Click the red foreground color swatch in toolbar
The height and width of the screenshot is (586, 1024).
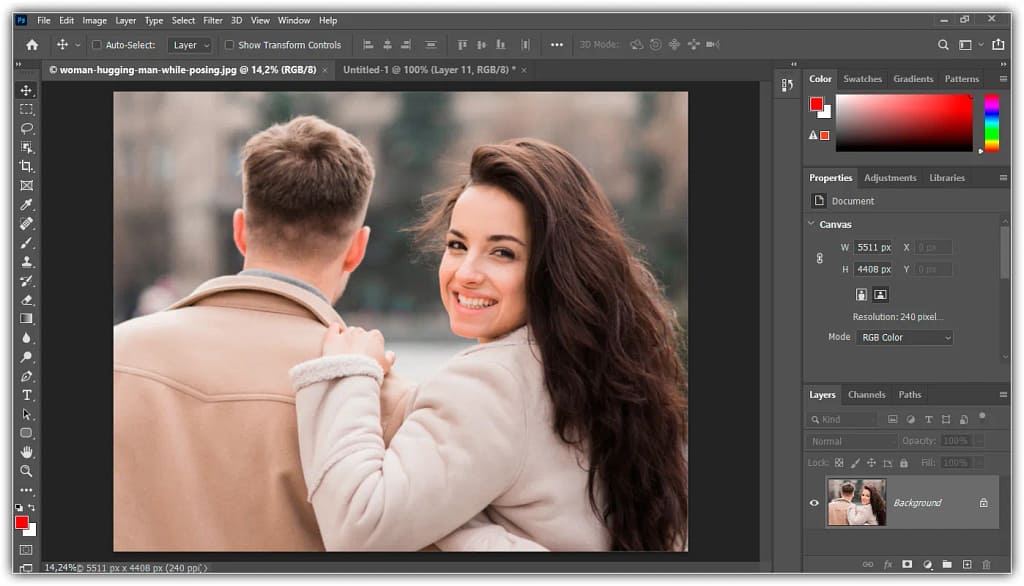(x=21, y=522)
